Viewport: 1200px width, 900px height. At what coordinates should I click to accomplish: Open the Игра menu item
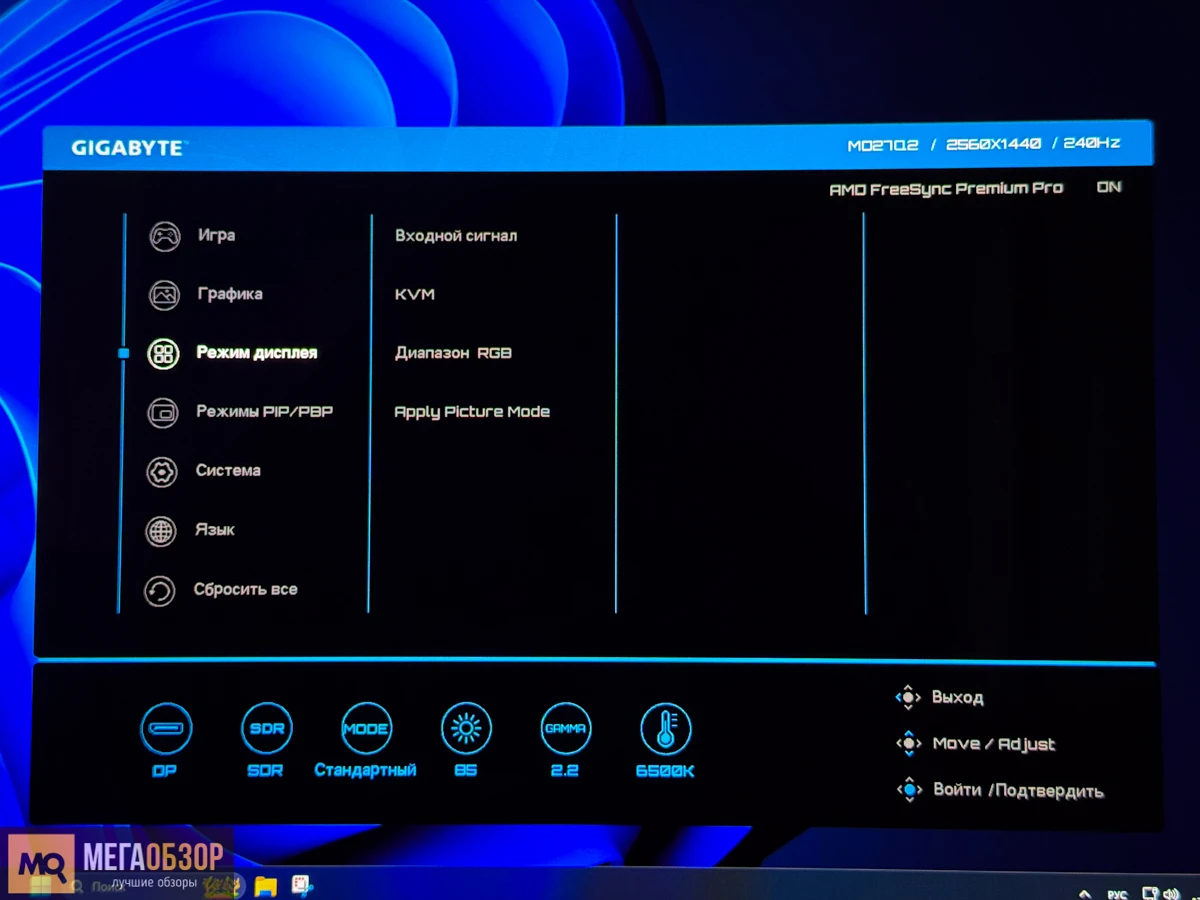(x=216, y=235)
